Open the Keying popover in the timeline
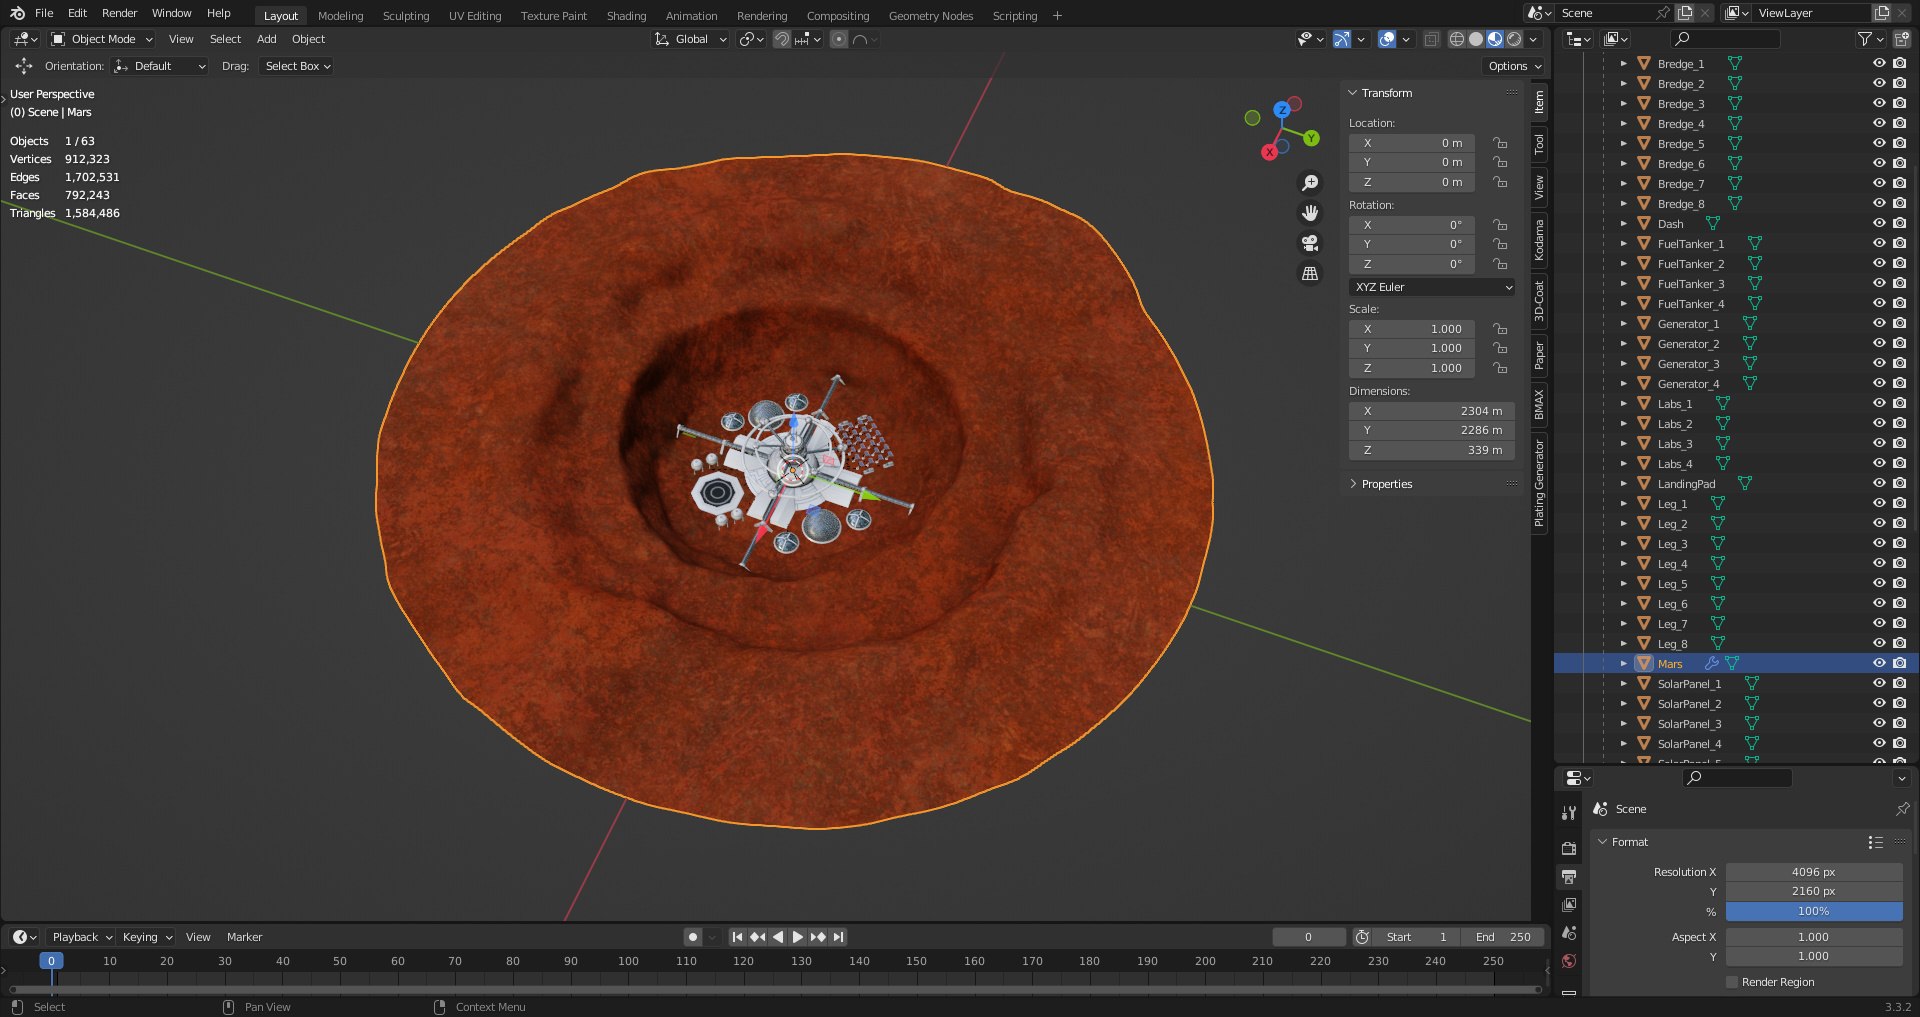 (147, 937)
